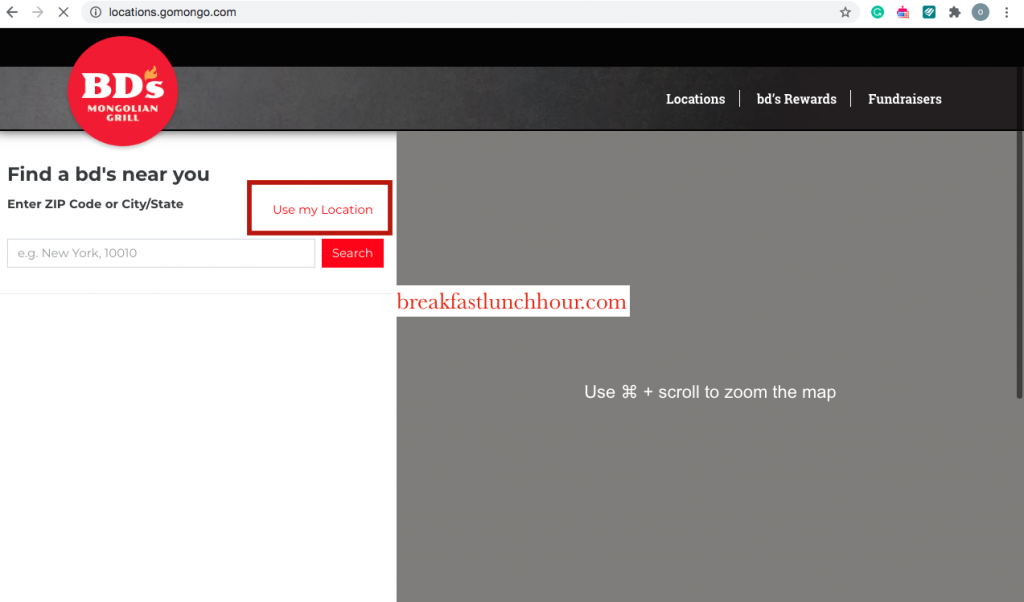Image resolution: width=1024 pixels, height=602 pixels.
Task: Open the teal square extension icon
Action: pos(929,13)
